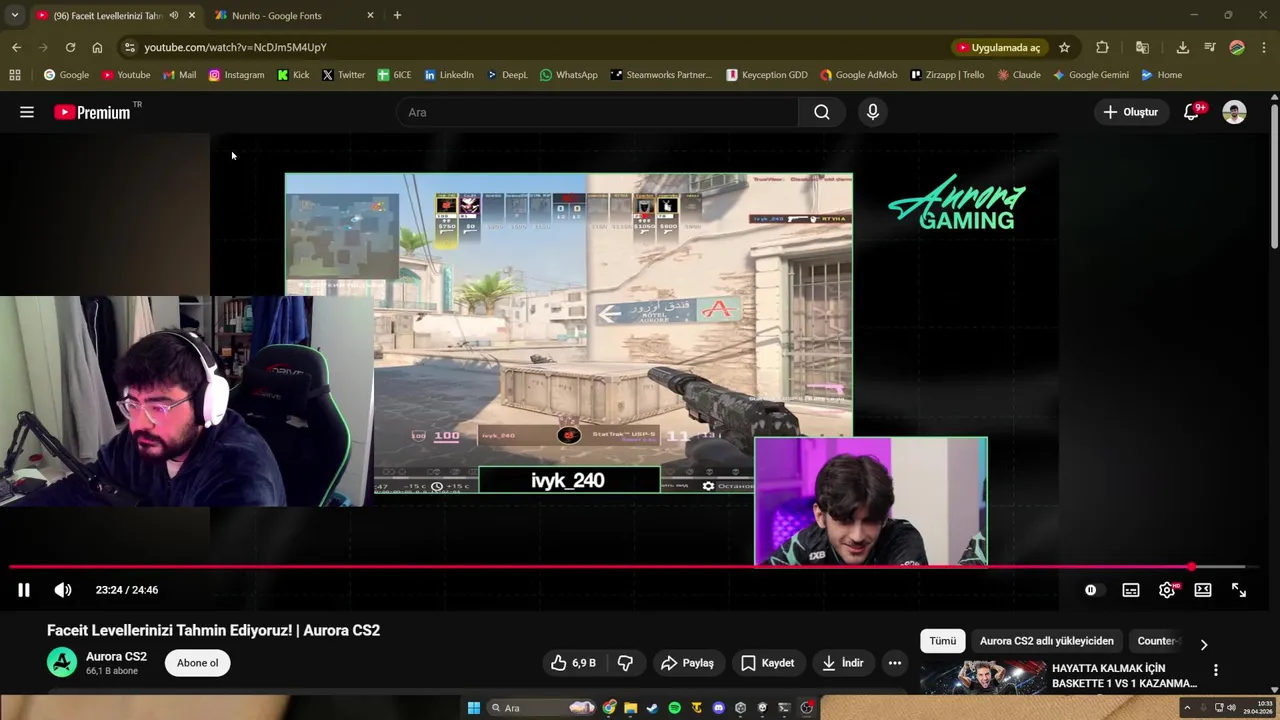Viewport: 1280px width, 720px height.
Task: Click the YouTube search magnifier button
Action: coord(822,112)
